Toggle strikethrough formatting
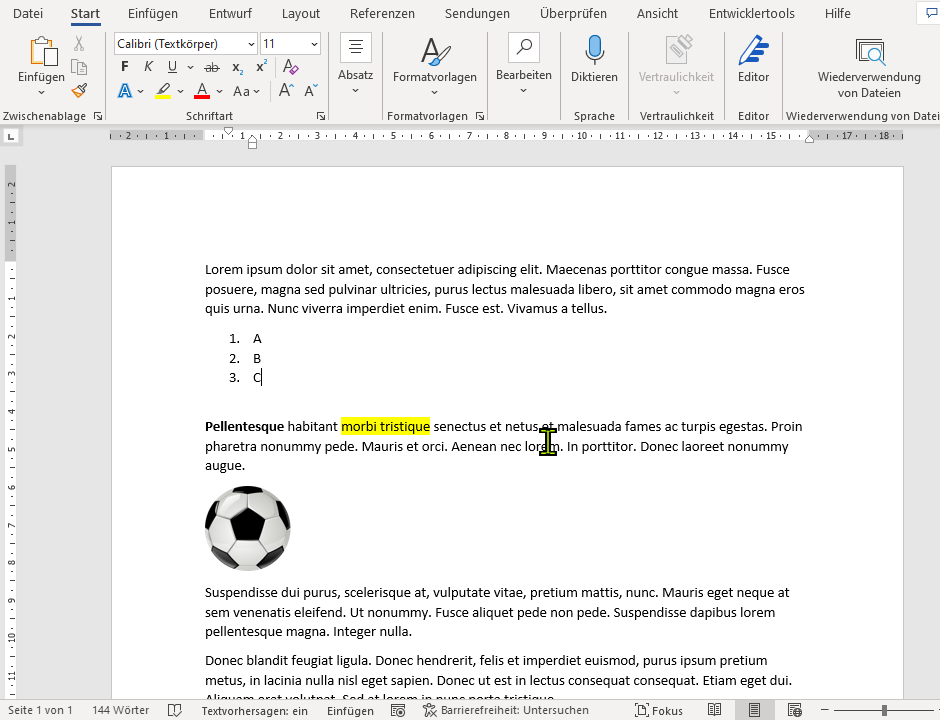940x720 pixels. click(212, 67)
